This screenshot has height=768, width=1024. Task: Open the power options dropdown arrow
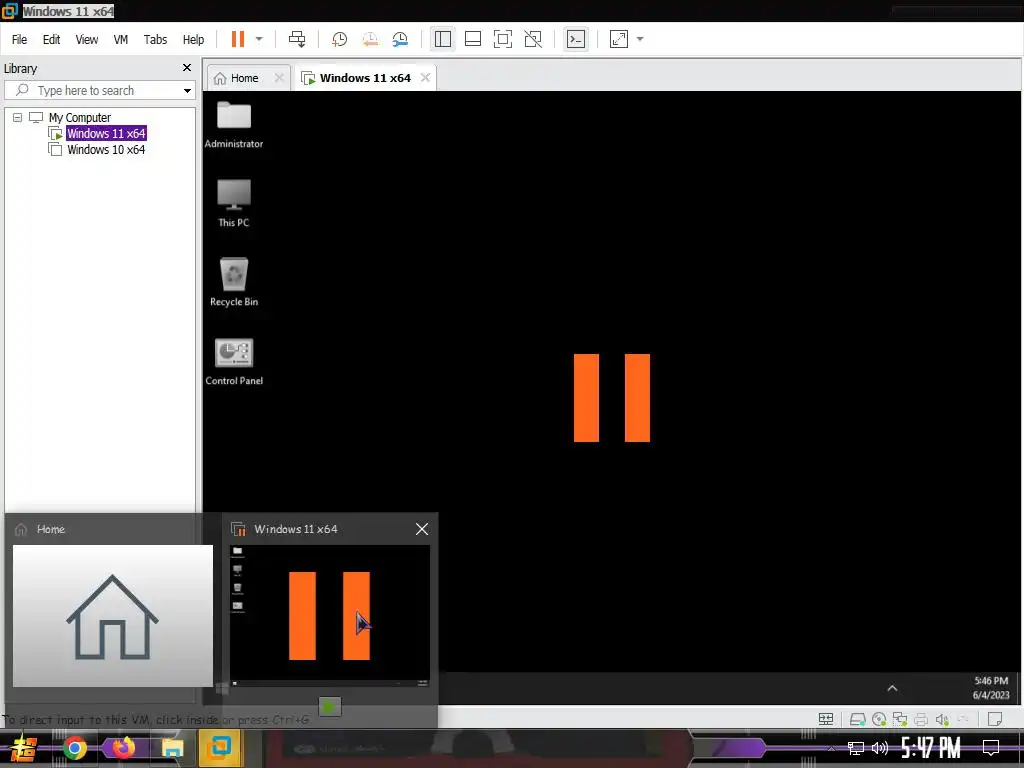pyautogui.click(x=259, y=39)
